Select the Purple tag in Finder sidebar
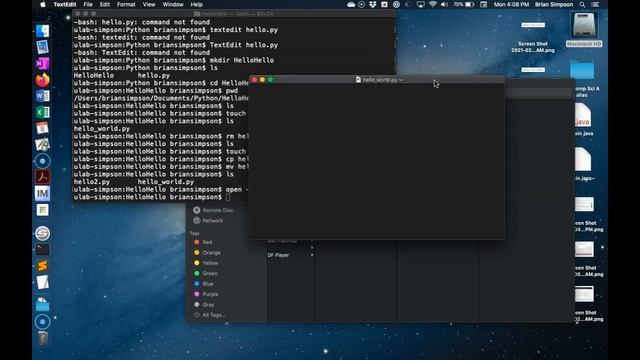The width and height of the screenshot is (640, 360). (x=206, y=294)
